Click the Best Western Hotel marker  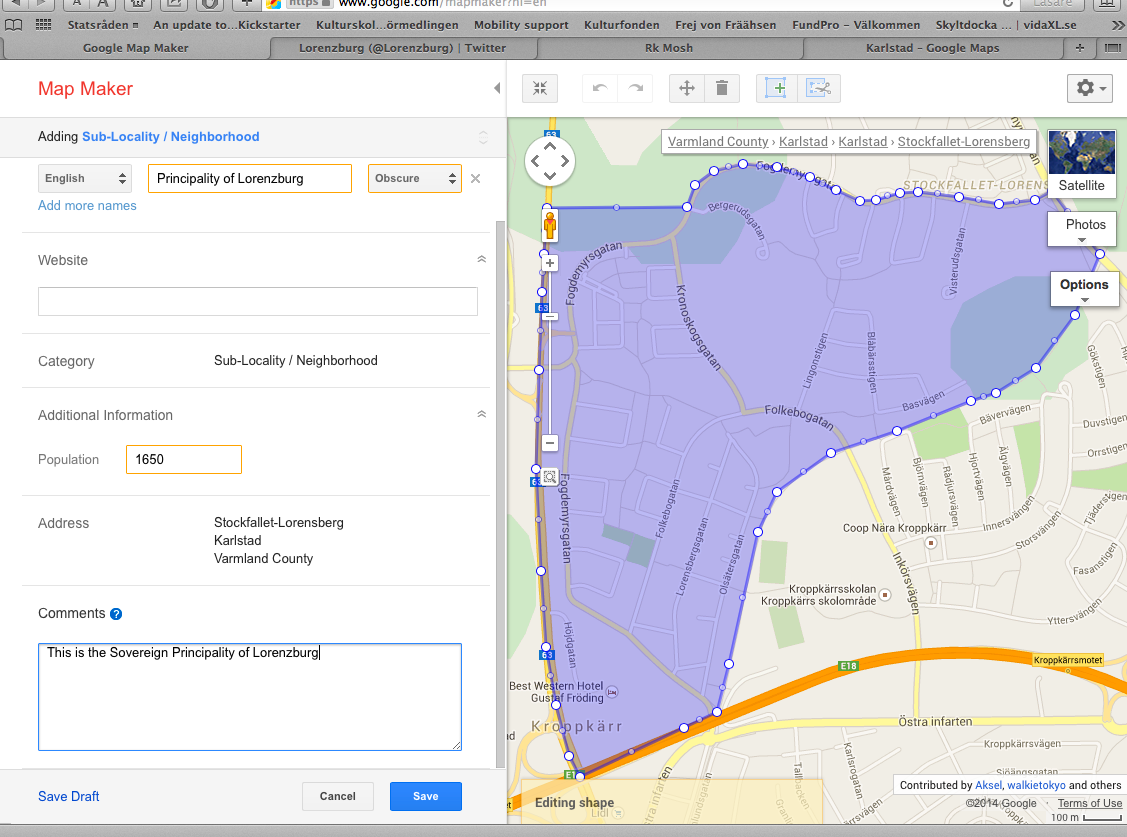[612, 693]
